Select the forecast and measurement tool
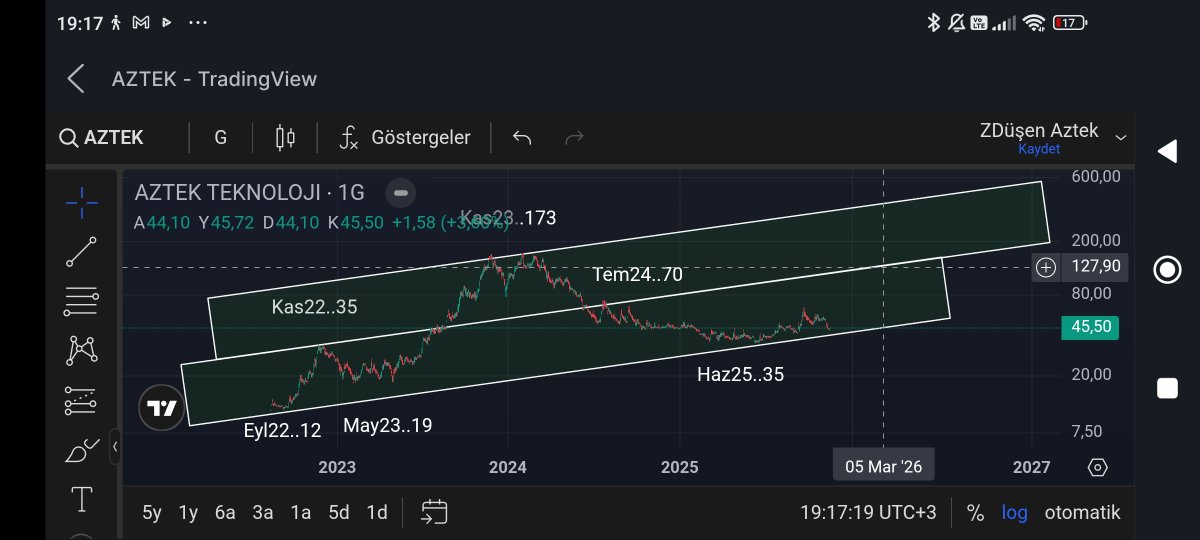 click(x=81, y=400)
